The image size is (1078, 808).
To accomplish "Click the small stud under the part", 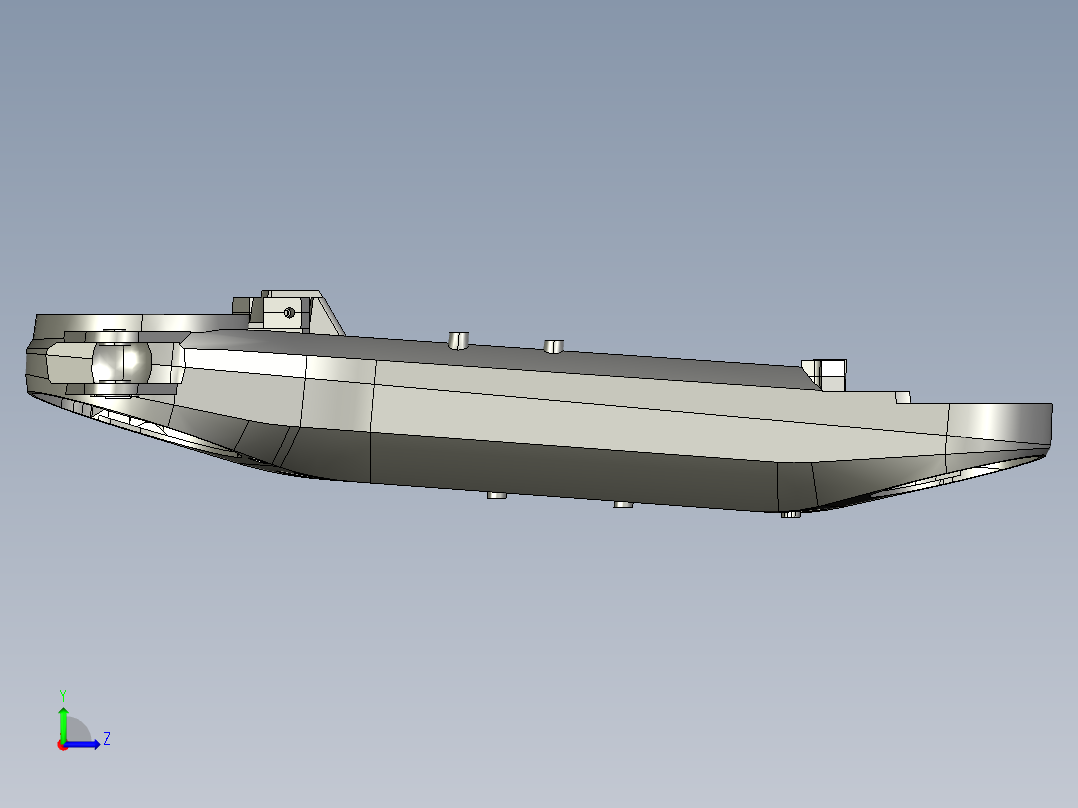I will click(x=495, y=496).
